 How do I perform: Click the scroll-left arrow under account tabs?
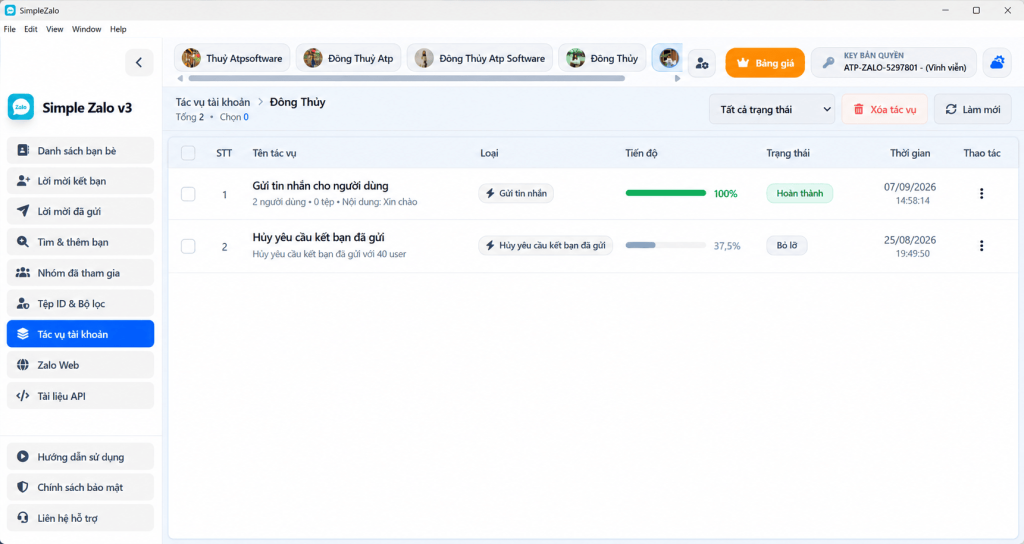(180, 78)
